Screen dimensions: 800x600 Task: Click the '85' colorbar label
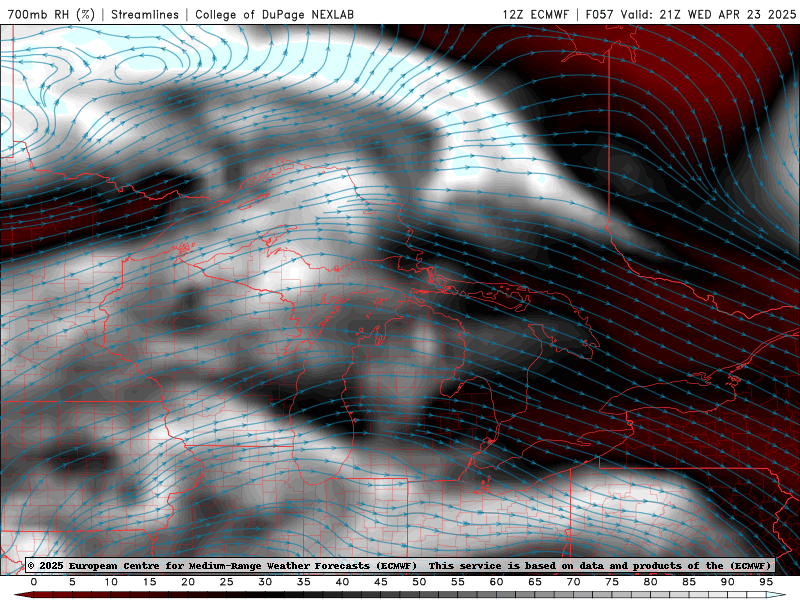point(689,582)
